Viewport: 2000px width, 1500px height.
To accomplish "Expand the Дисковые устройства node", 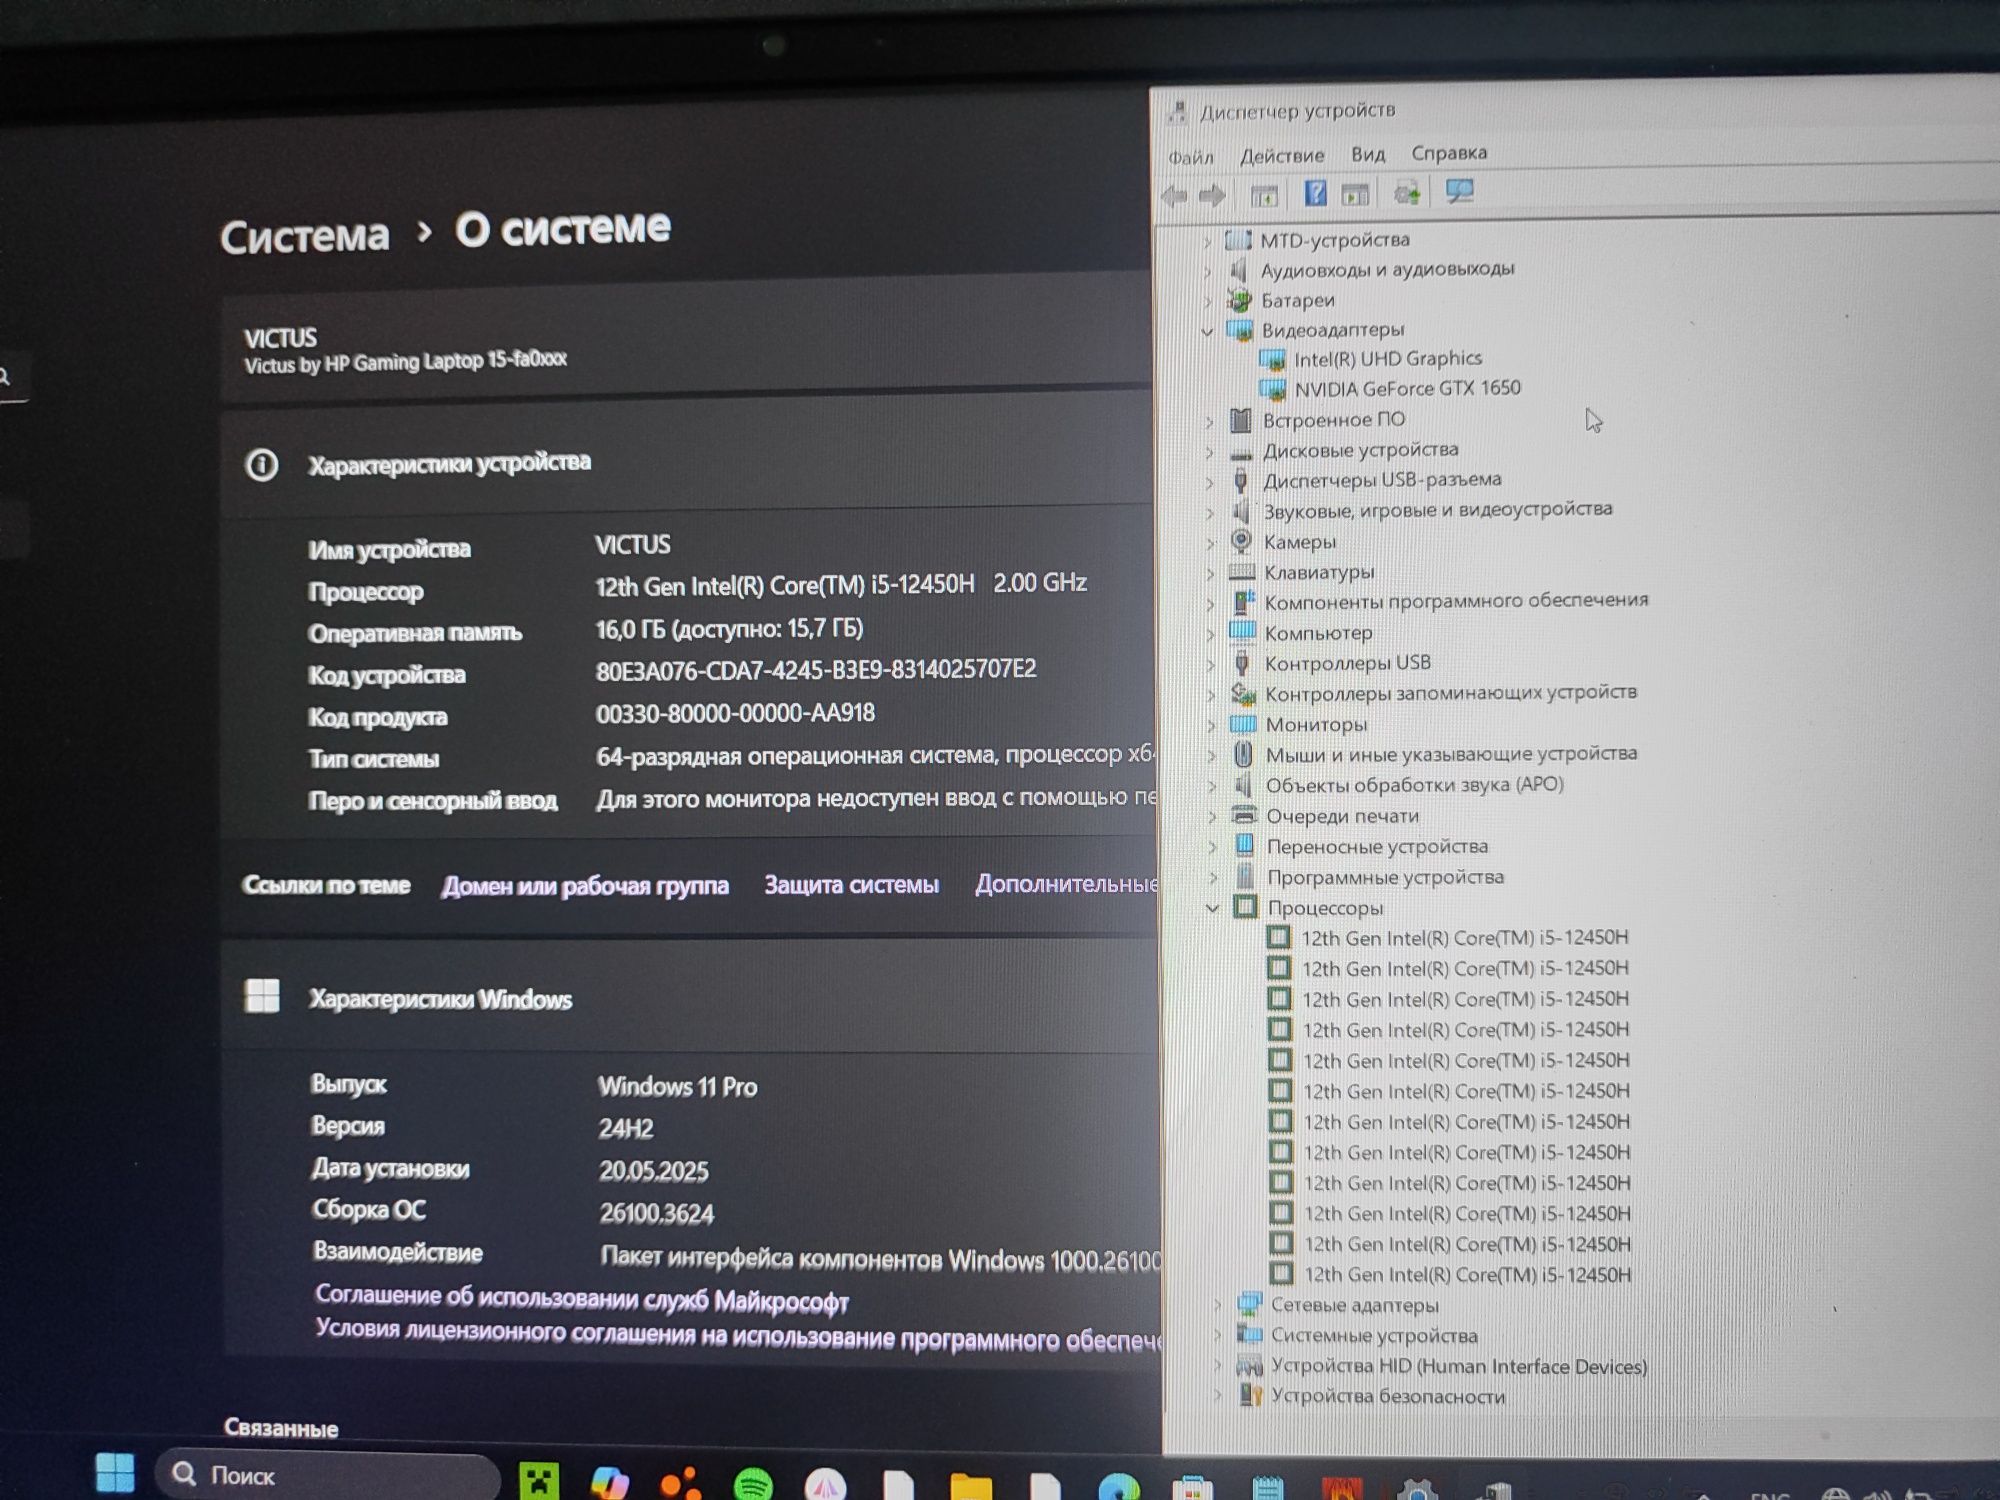I will coord(1209,452).
